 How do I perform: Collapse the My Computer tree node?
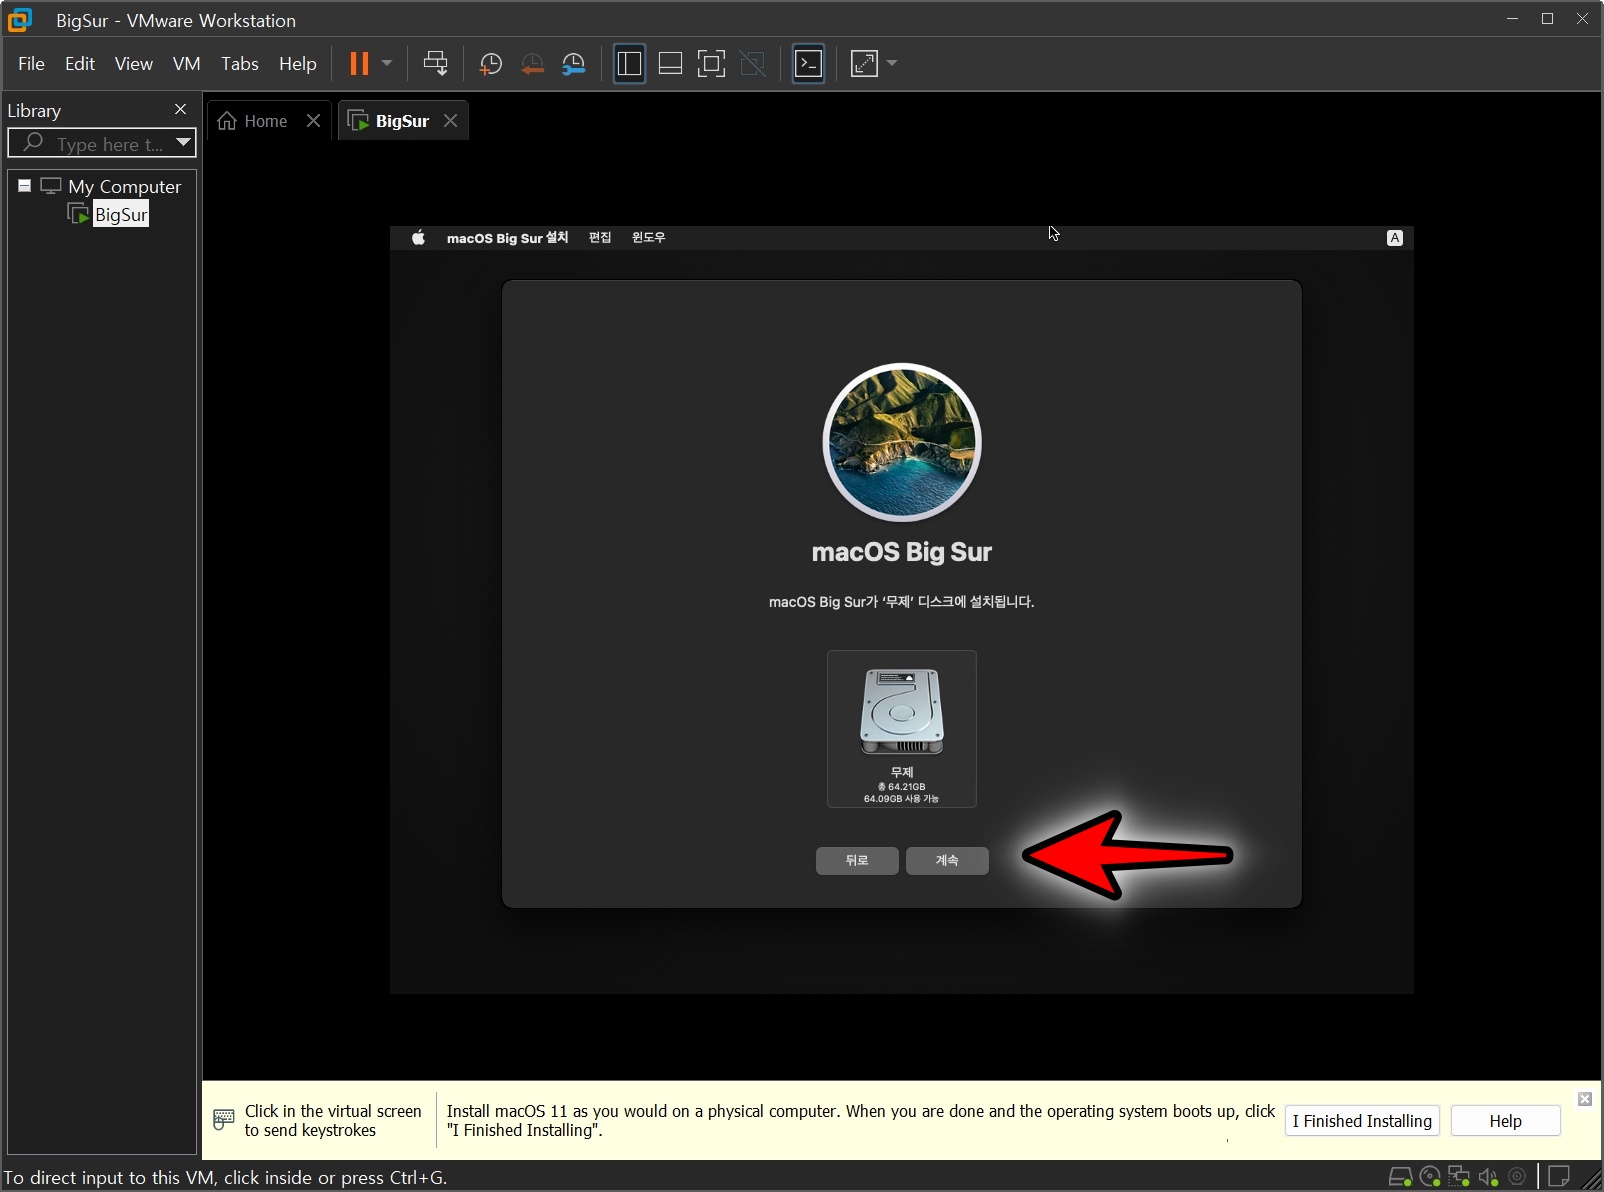[x=25, y=186]
